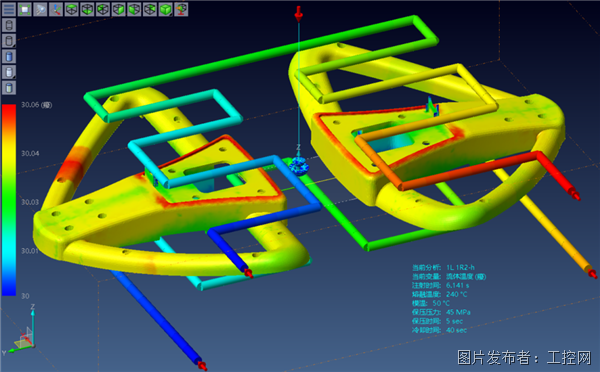Switch to top face cube view
Screen dimensions: 600x372
tap(72, 9)
